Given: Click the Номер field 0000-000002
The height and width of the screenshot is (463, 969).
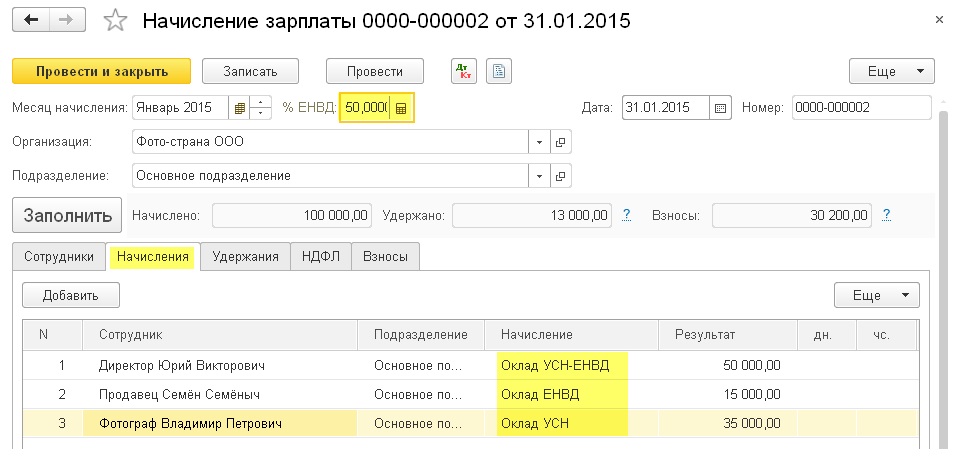Looking at the screenshot, I should click(861, 108).
